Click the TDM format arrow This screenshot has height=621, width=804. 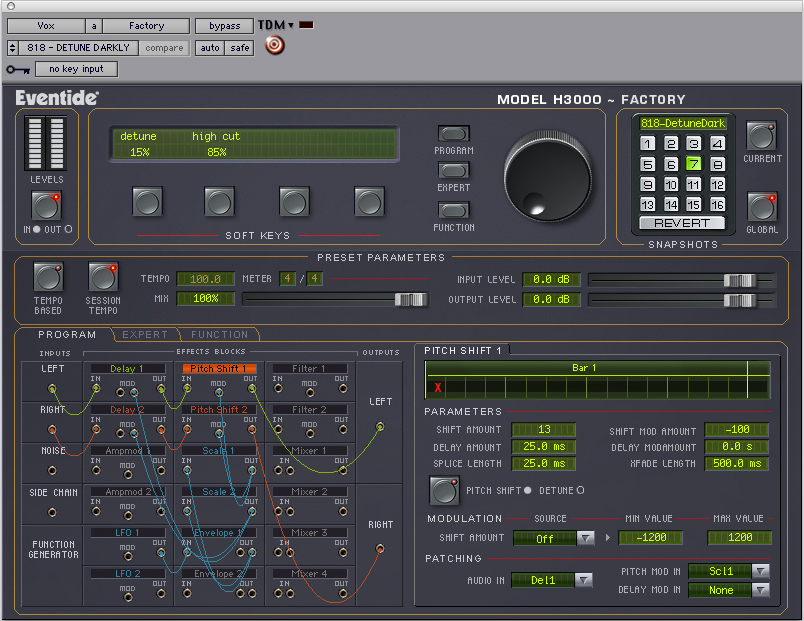click(291, 25)
